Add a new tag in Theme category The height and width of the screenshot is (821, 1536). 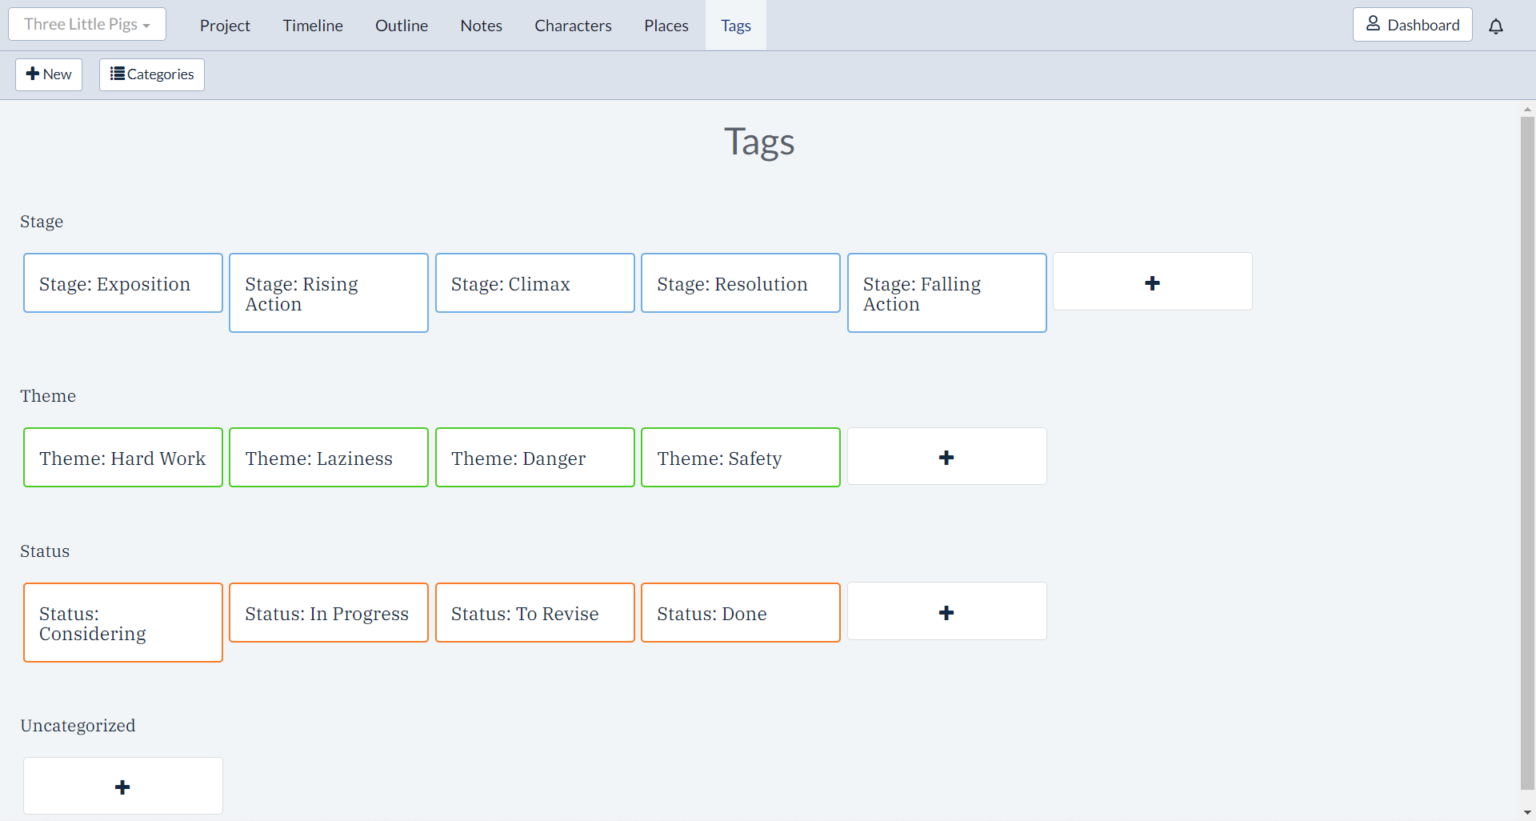pos(946,457)
